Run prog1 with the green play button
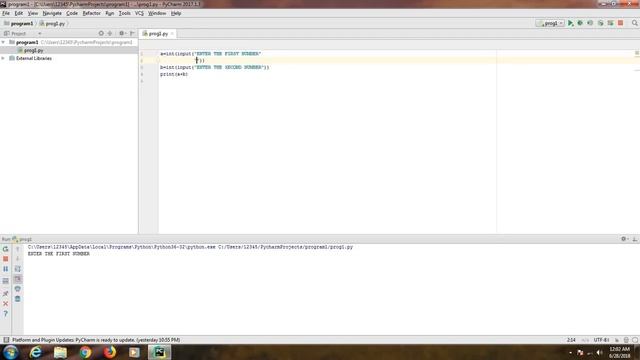The width and height of the screenshot is (640, 360). [x=570, y=23]
